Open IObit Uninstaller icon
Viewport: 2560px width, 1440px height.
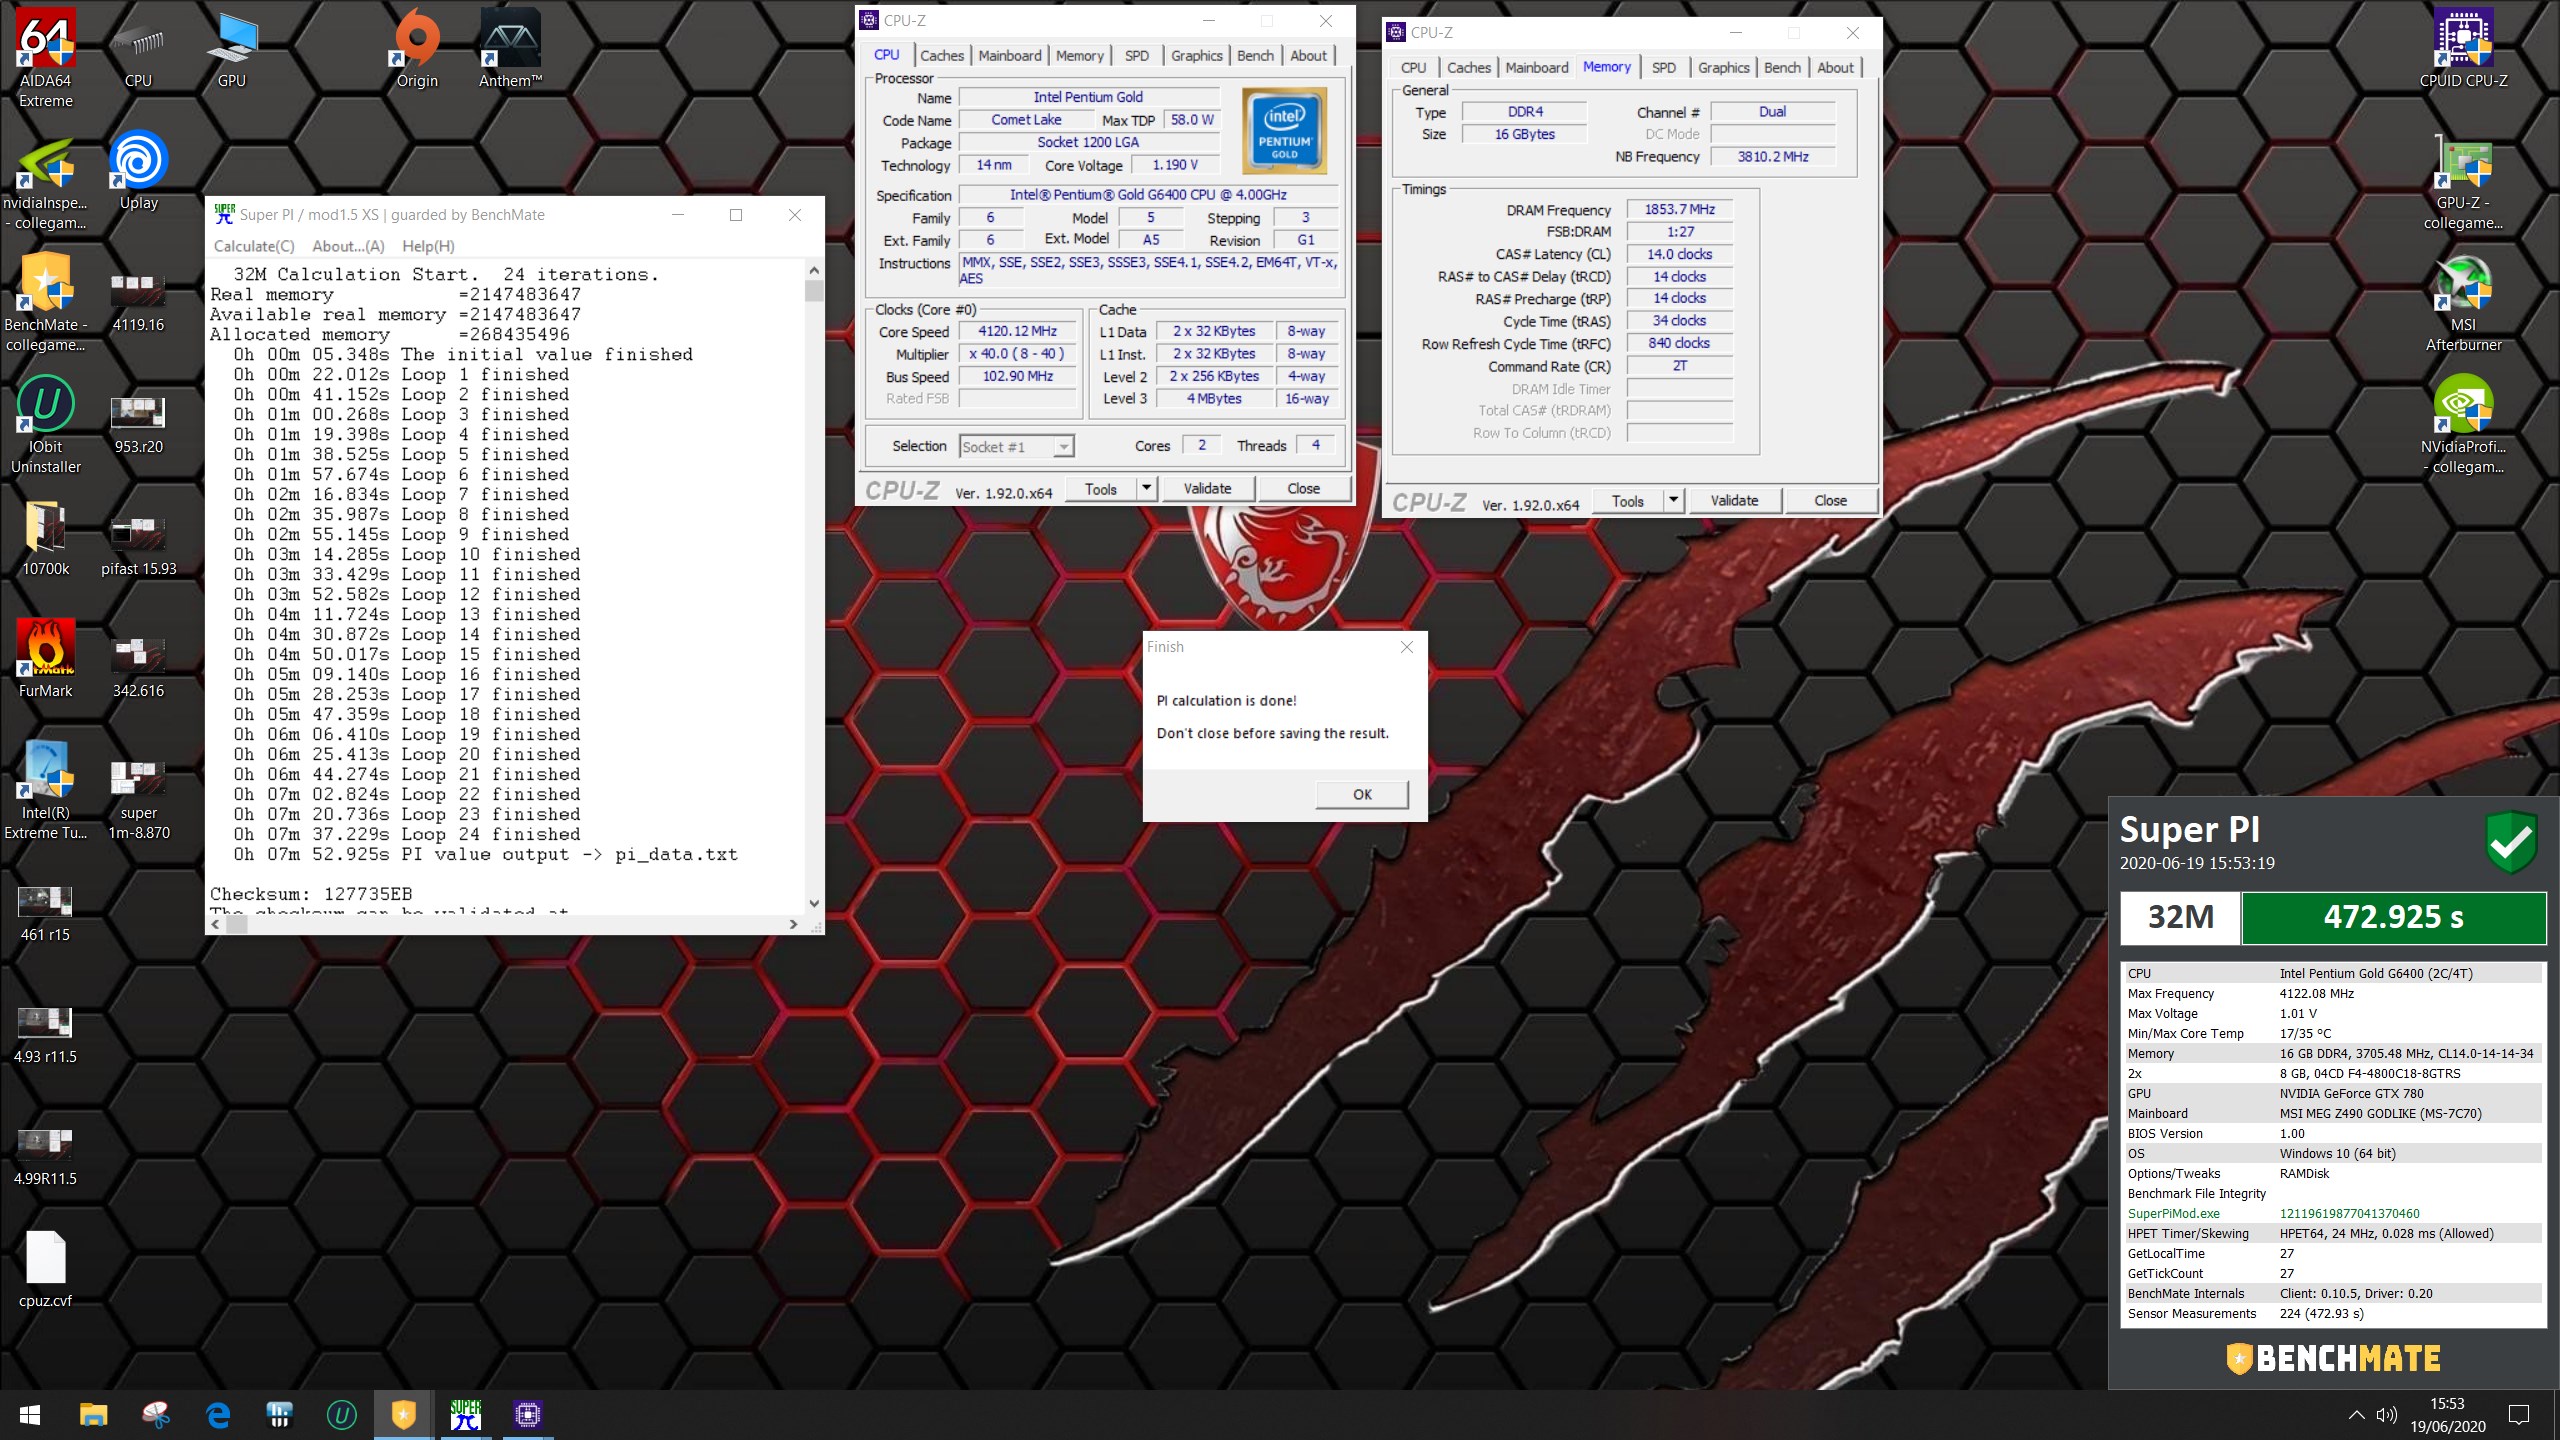46,425
